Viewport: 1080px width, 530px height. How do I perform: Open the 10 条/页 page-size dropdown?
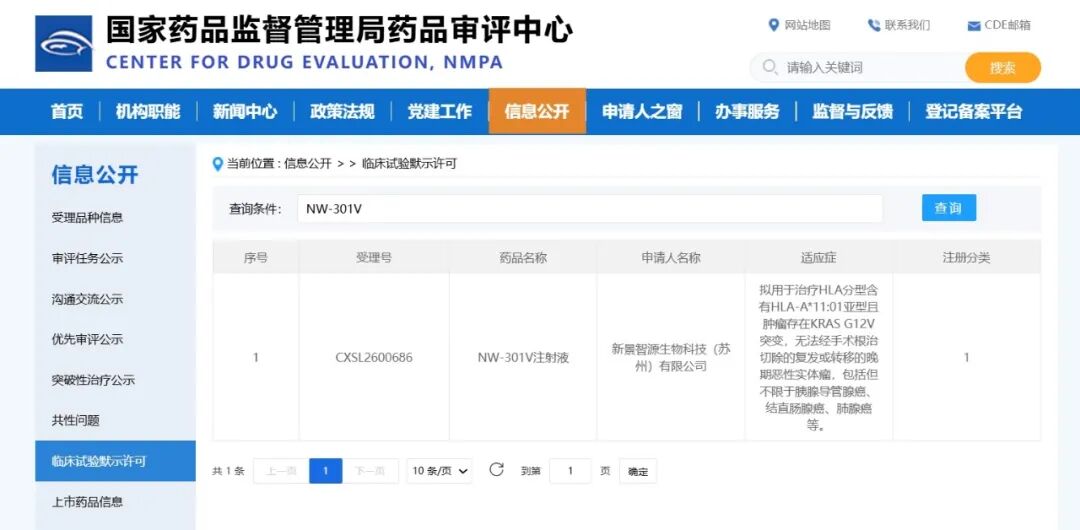pyautogui.click(x=439, y=471)
